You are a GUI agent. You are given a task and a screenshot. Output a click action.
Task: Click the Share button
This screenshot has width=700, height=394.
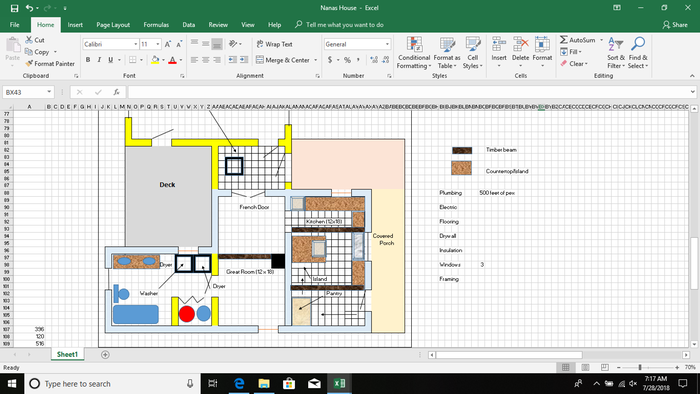(675, 25)
